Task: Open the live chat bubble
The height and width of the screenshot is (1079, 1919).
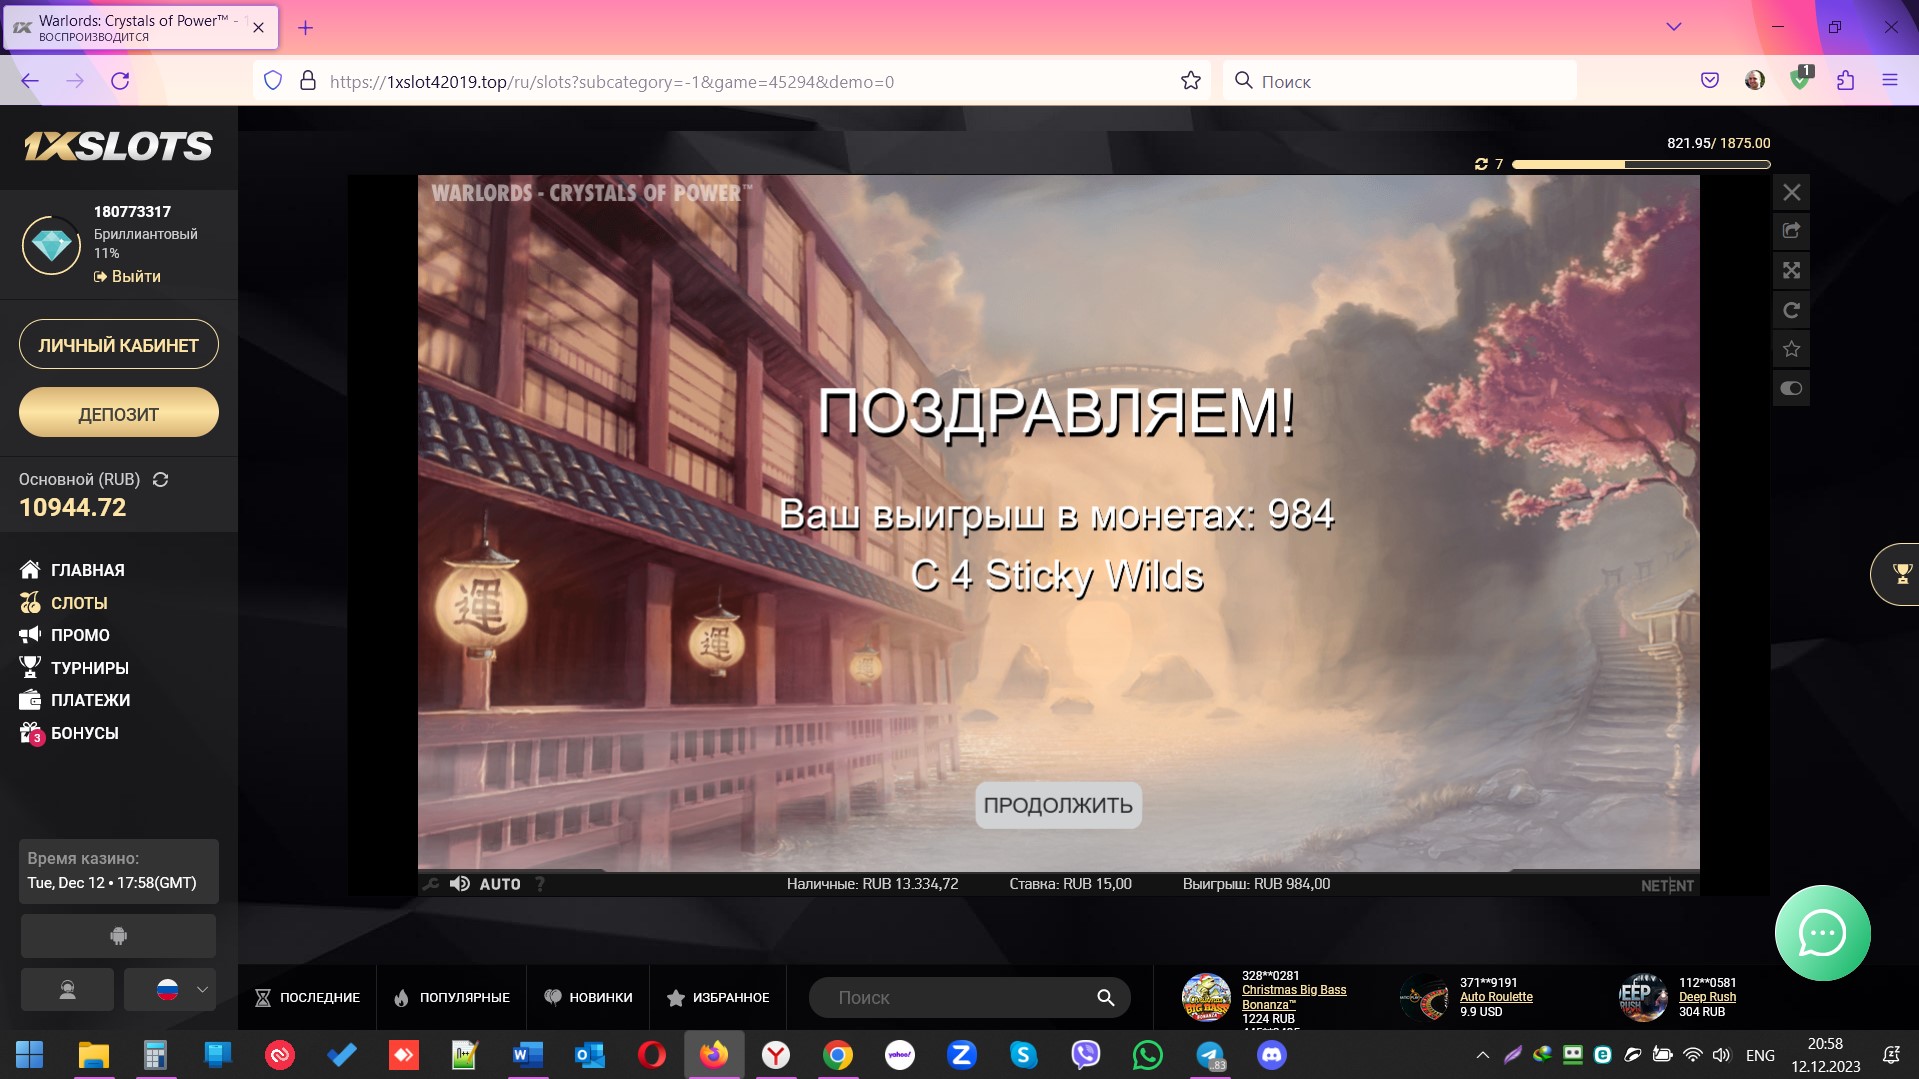Action: pos(1822,933)
